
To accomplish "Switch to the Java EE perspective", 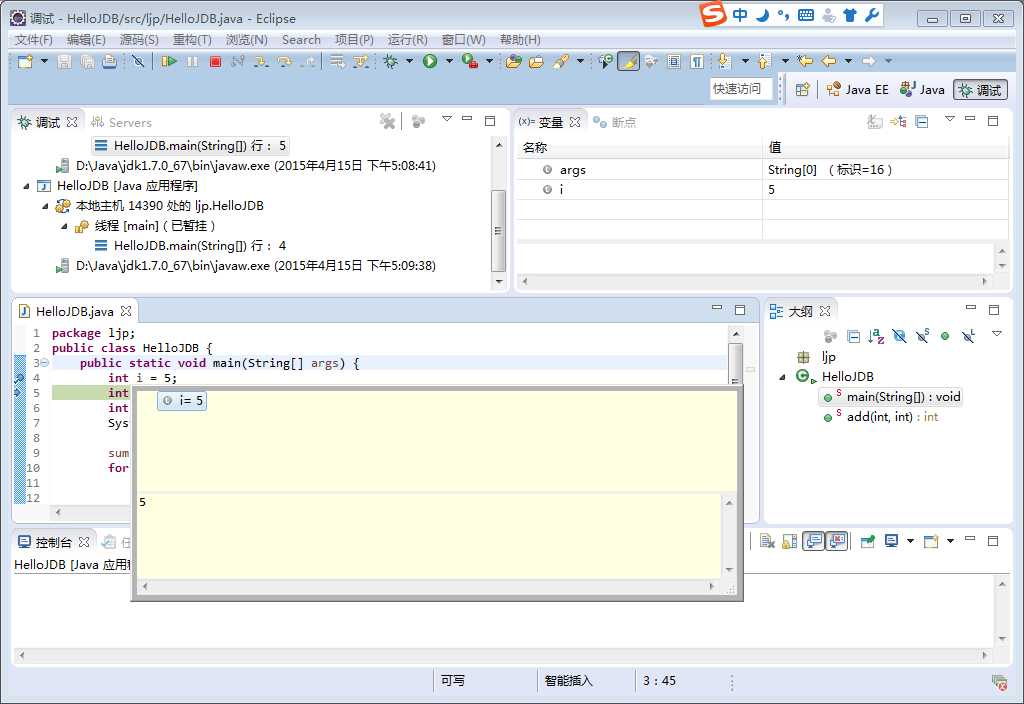I will [x=857, y=89].
